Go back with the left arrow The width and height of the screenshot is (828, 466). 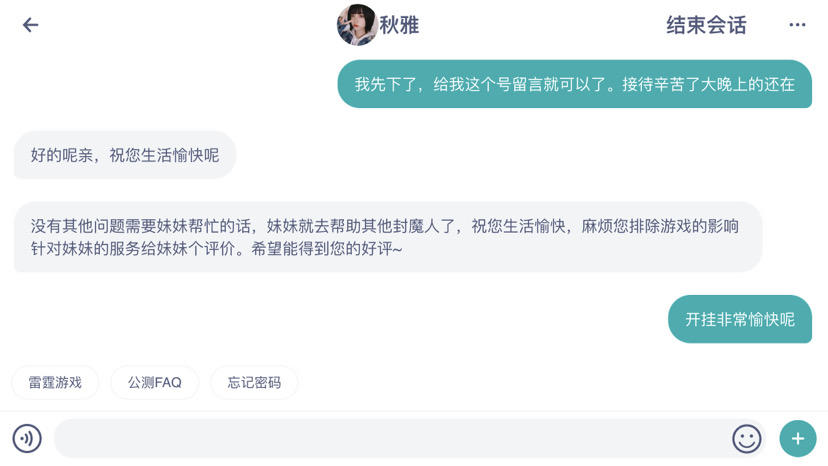(x=31, y=25)
